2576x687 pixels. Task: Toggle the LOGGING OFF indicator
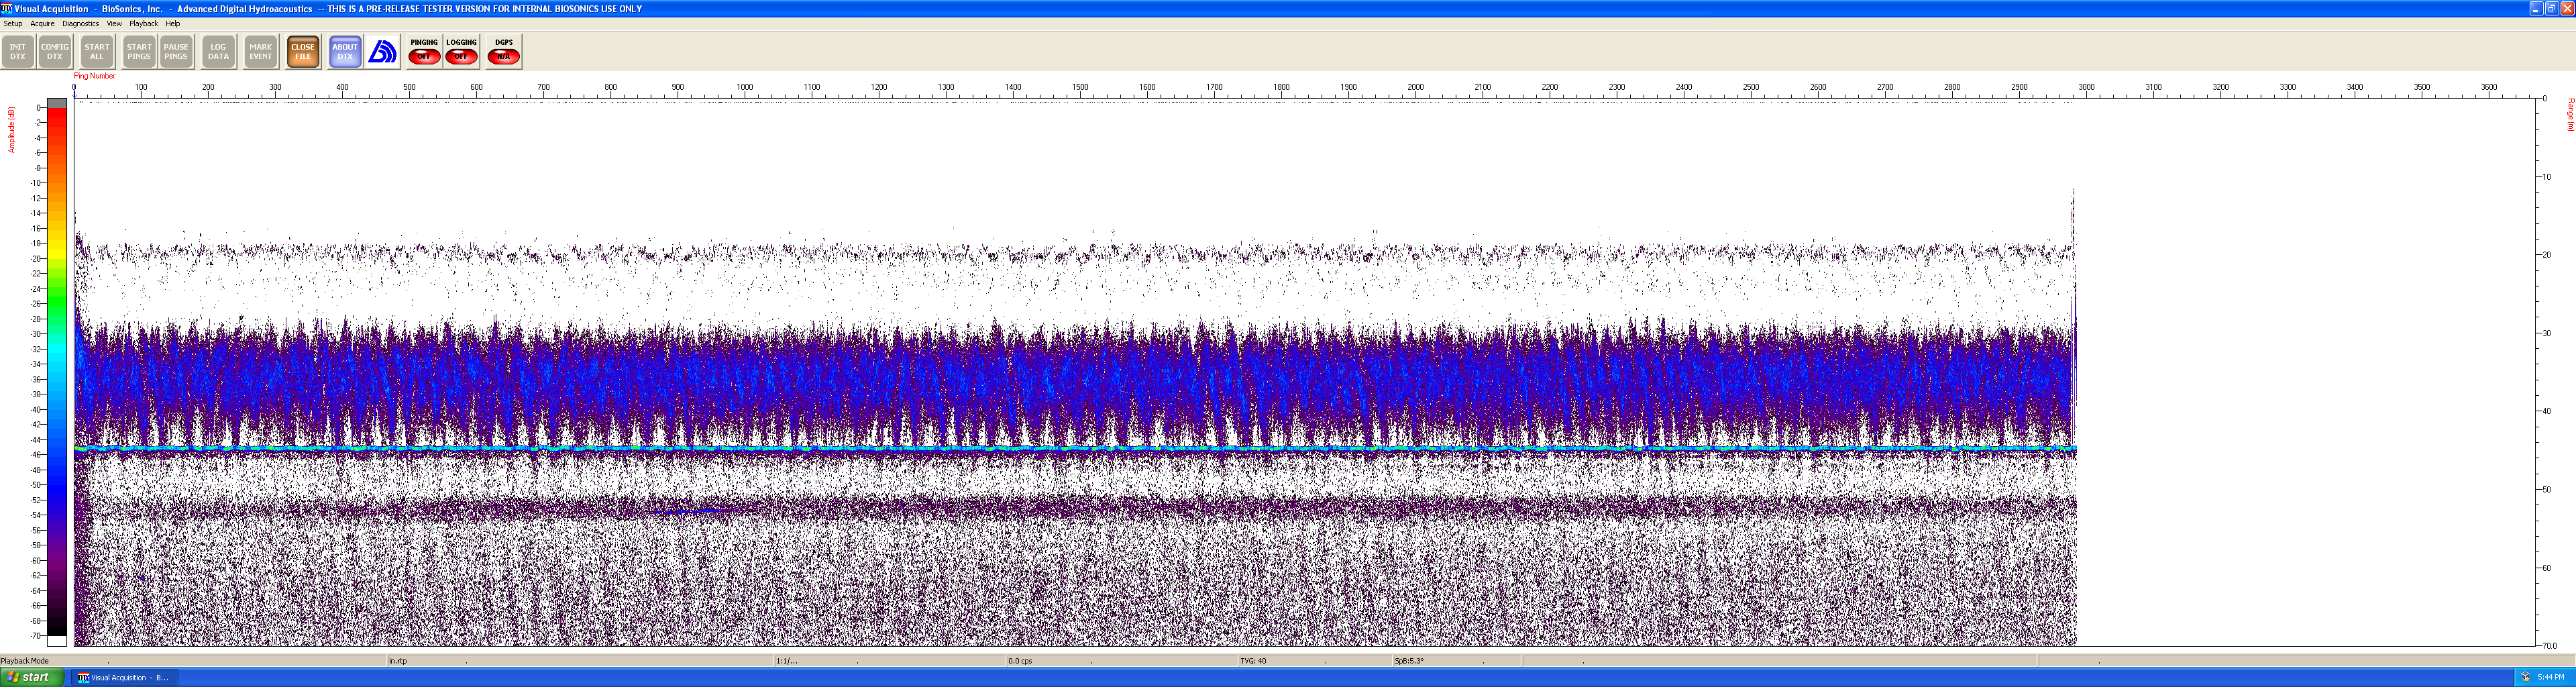click(x=461, y=52)
